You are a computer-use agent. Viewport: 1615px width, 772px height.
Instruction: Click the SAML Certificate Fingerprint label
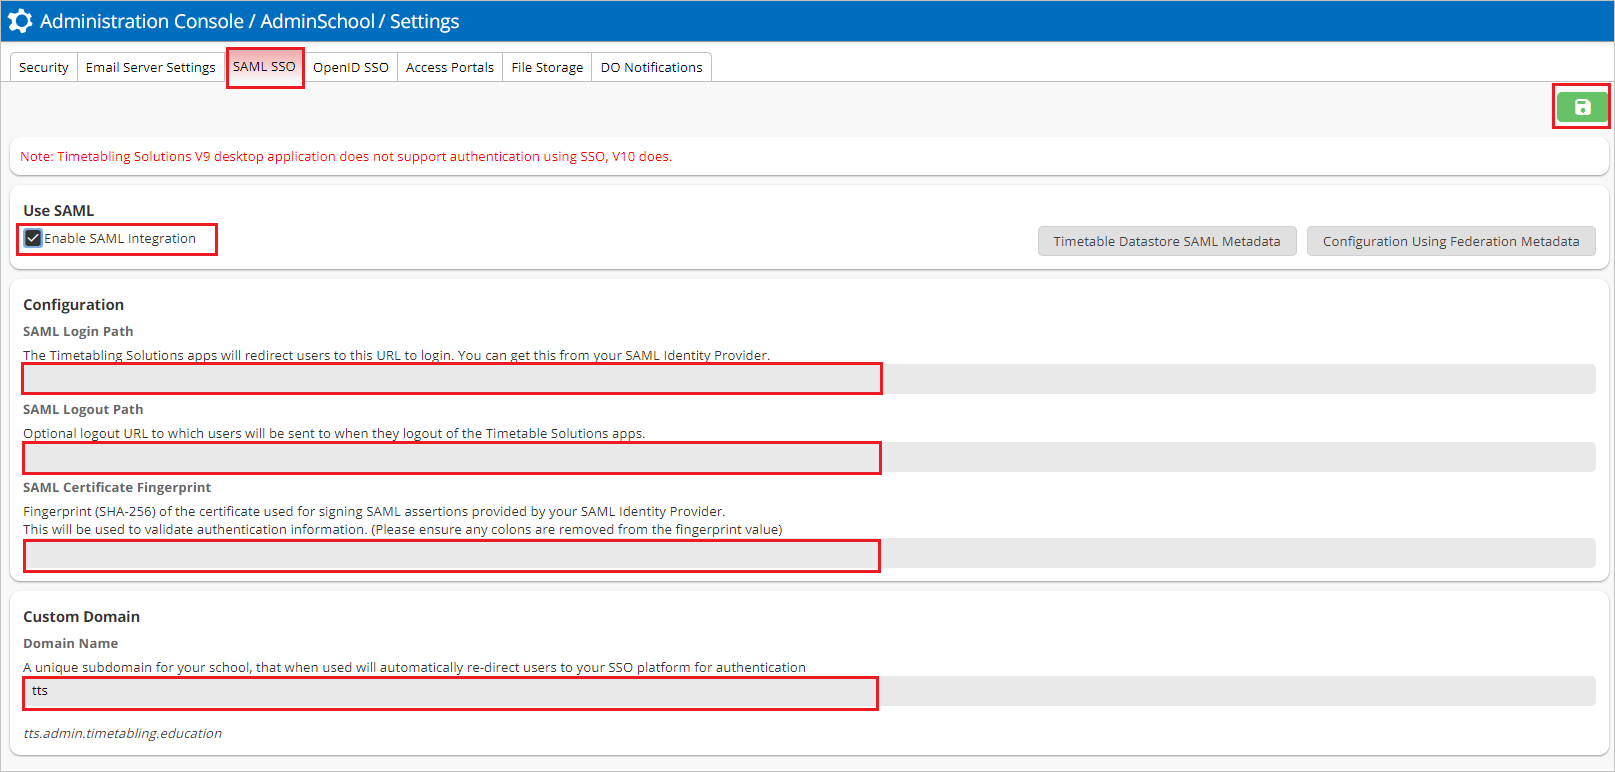point(117,487)
